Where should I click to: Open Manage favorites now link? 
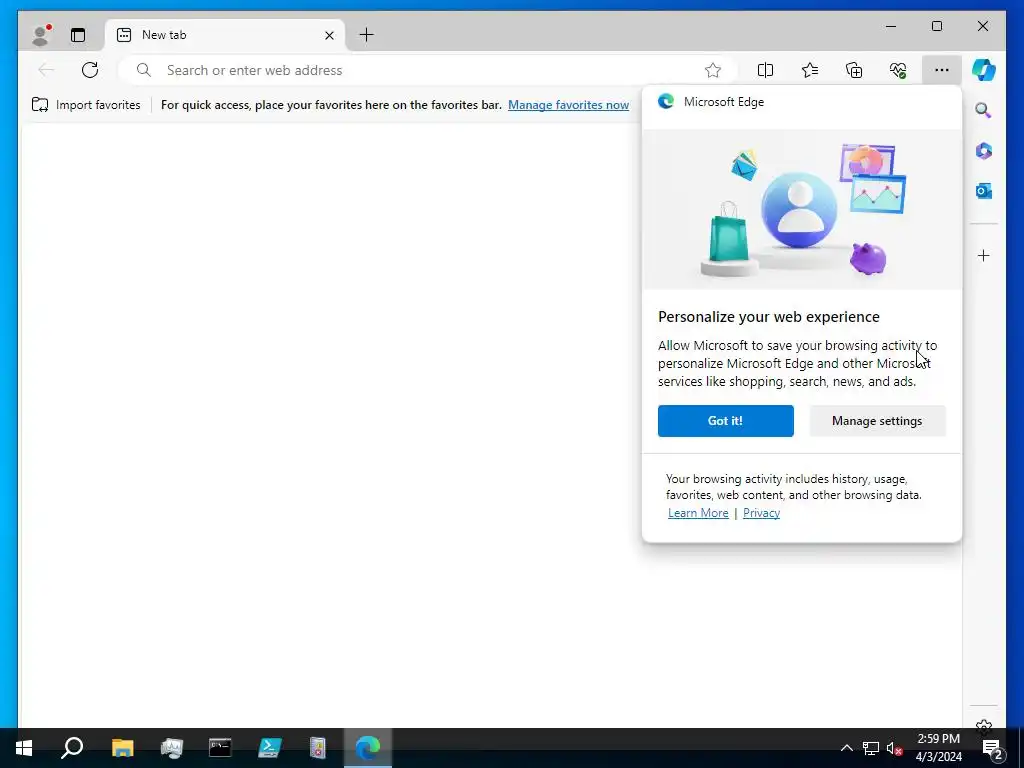[x=568, y=104]
